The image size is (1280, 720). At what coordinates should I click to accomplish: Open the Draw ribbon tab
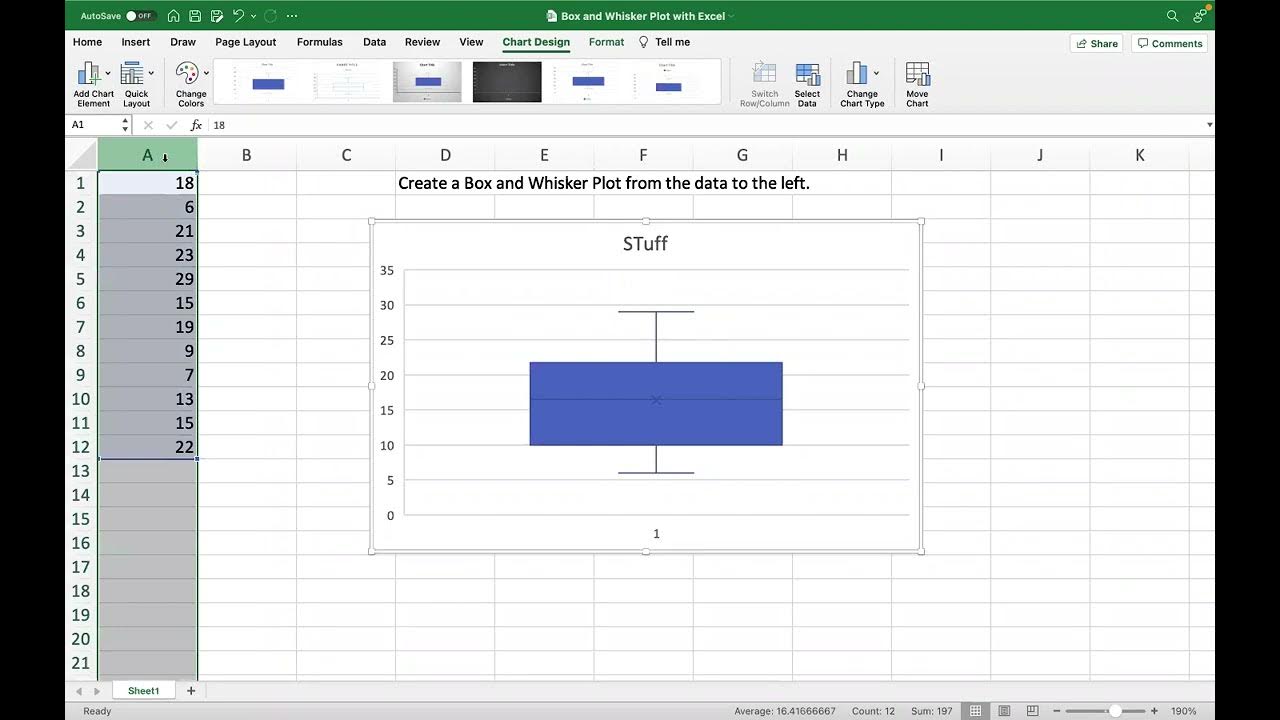(x=183, y=42)
